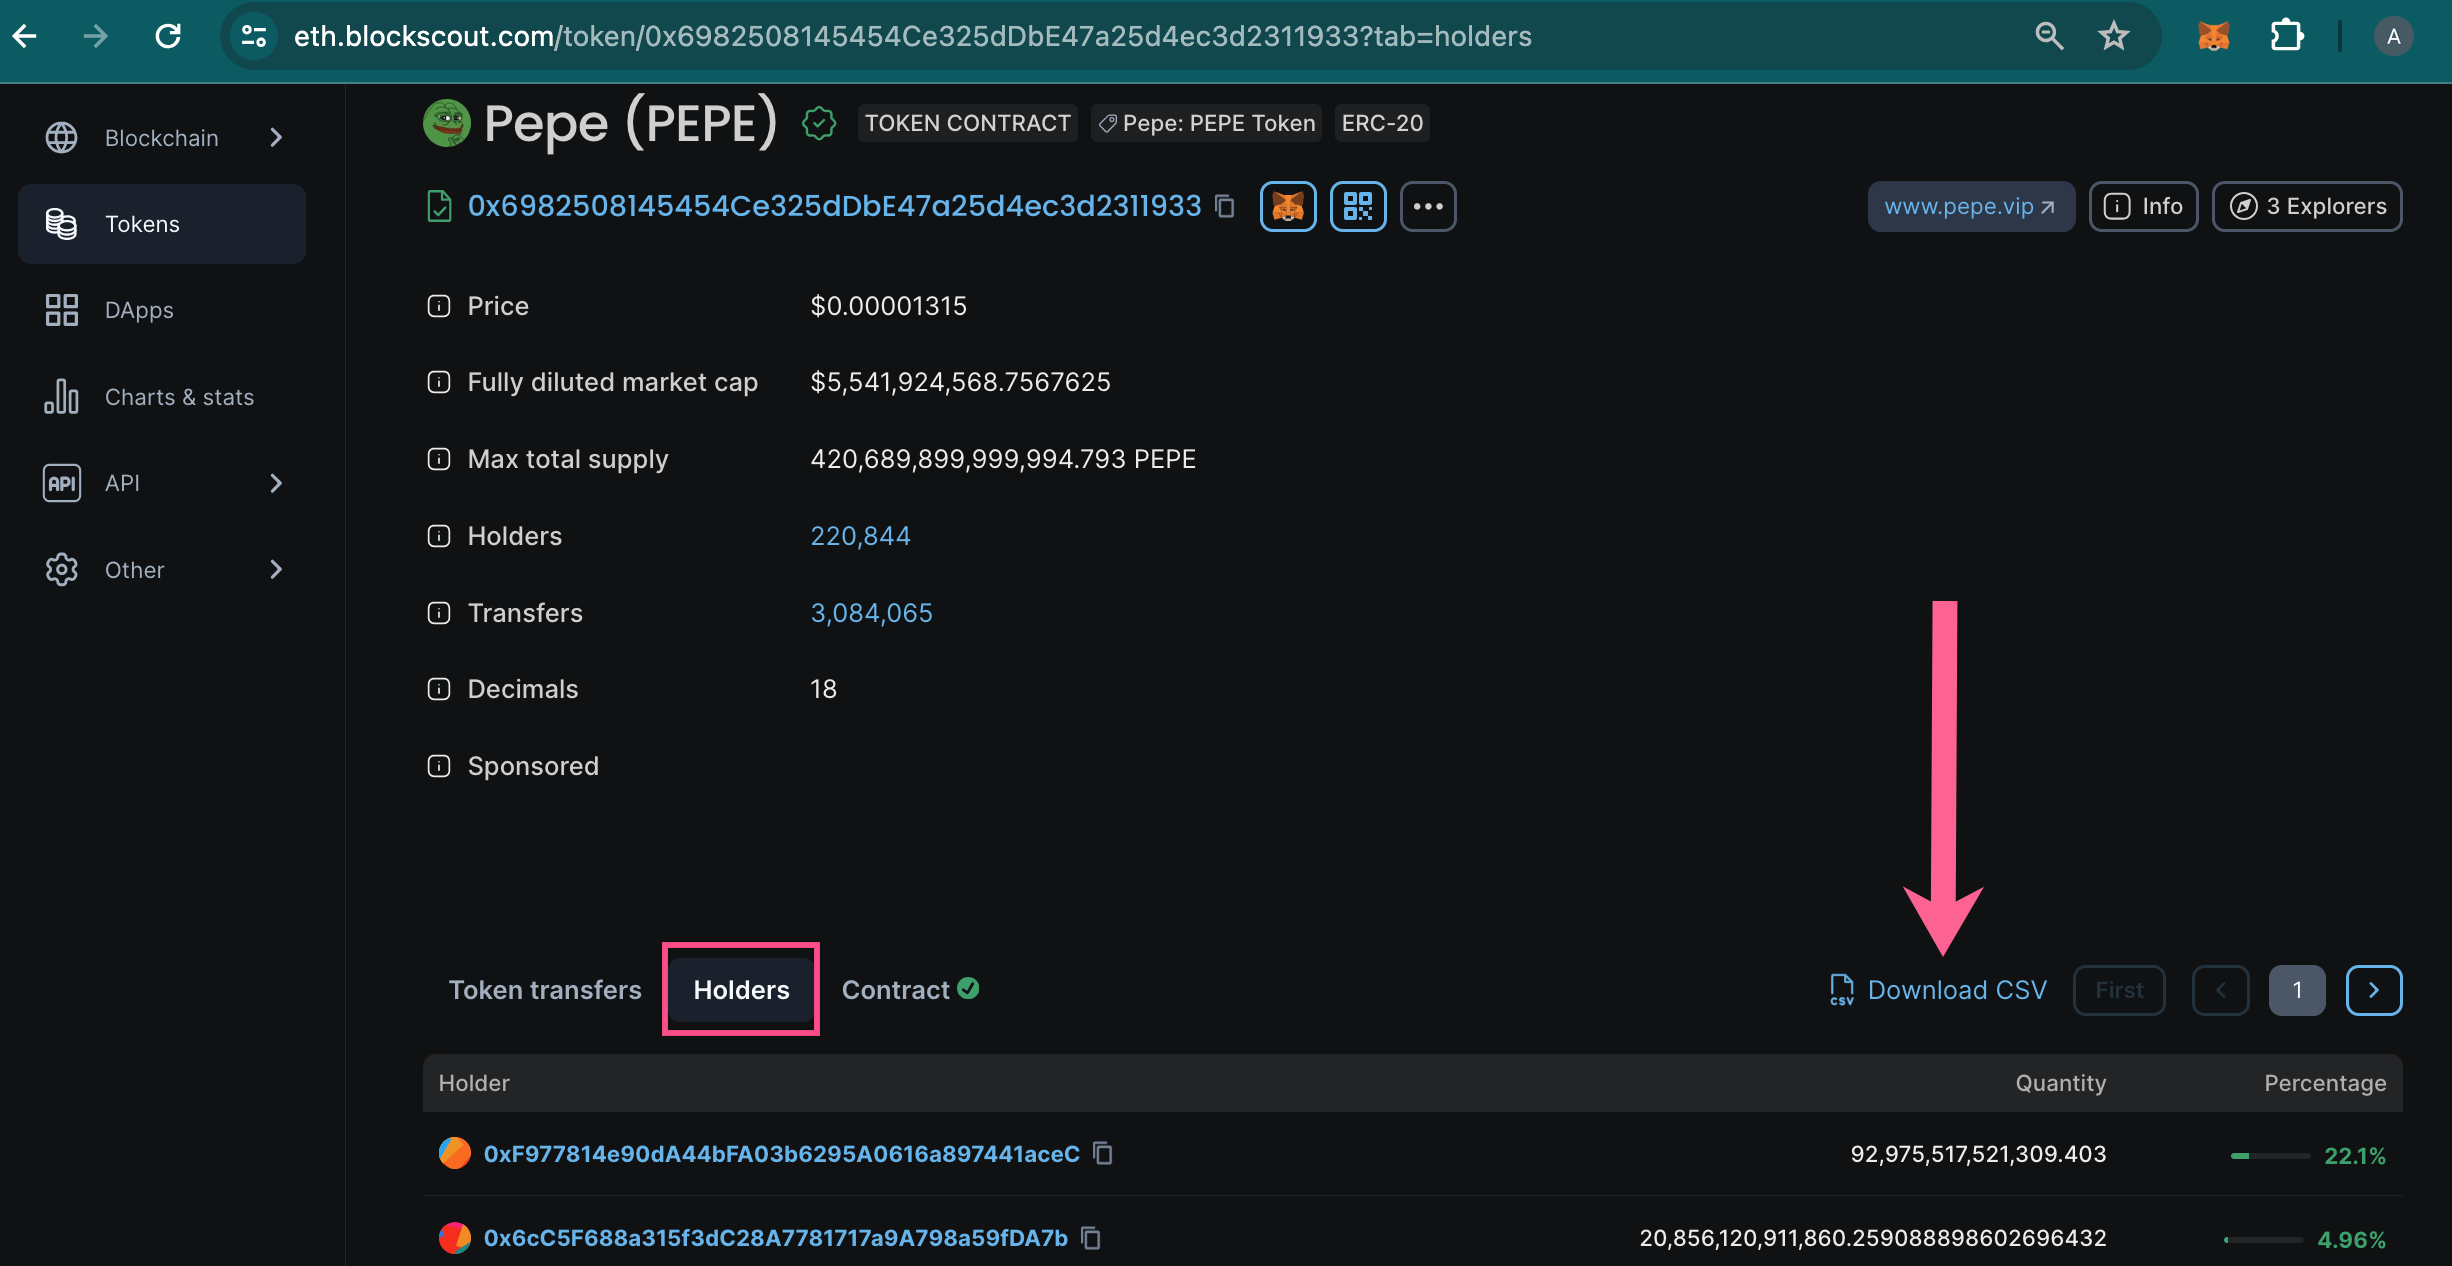Open the 3 Explorers dropdown
Screen dimensions: 2452x1266
(2307, 206)
